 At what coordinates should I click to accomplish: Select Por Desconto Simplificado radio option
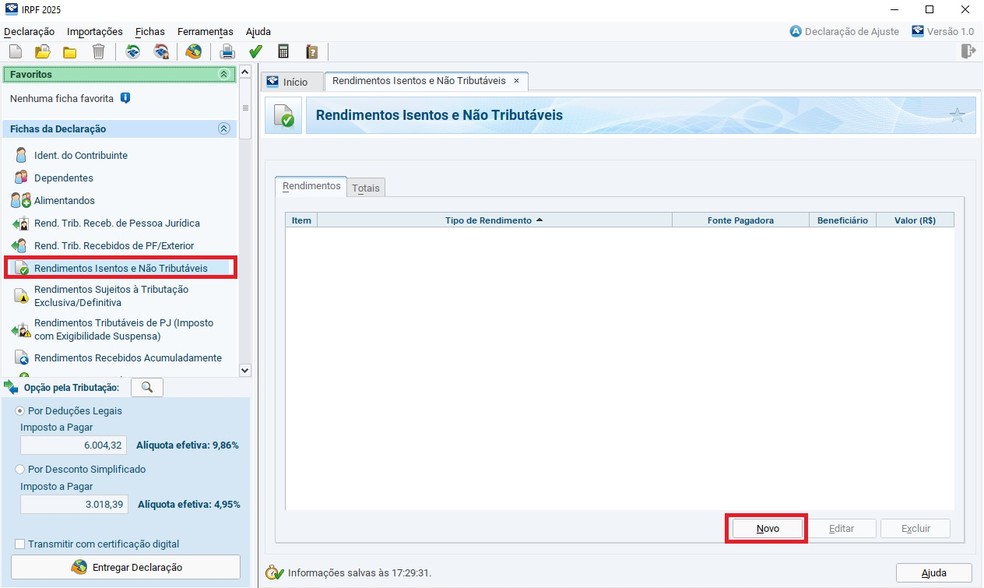[x=21, y=469]
